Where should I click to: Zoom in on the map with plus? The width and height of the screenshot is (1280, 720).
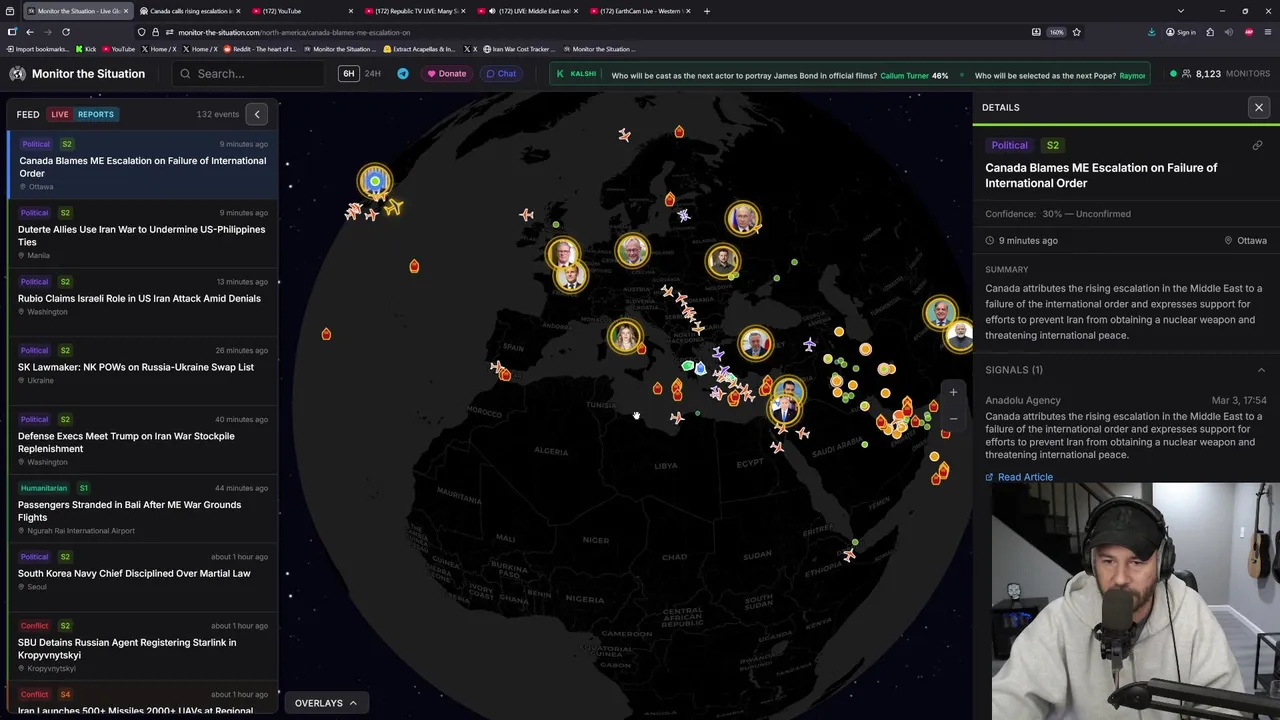coord(953,393)
